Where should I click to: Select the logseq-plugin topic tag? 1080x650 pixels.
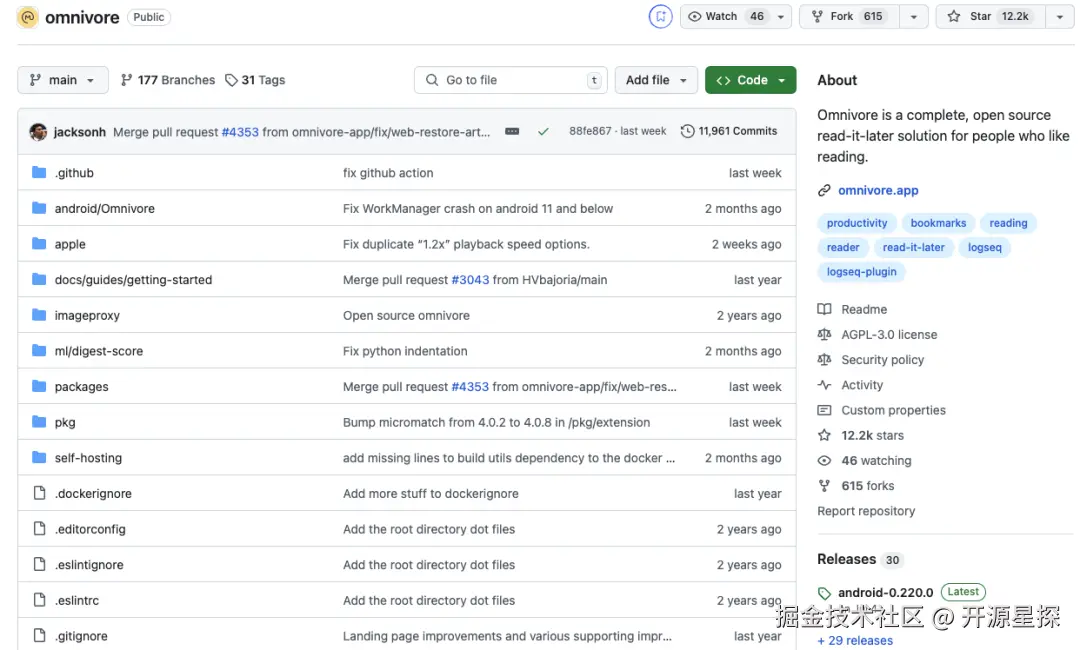[862, 271]
